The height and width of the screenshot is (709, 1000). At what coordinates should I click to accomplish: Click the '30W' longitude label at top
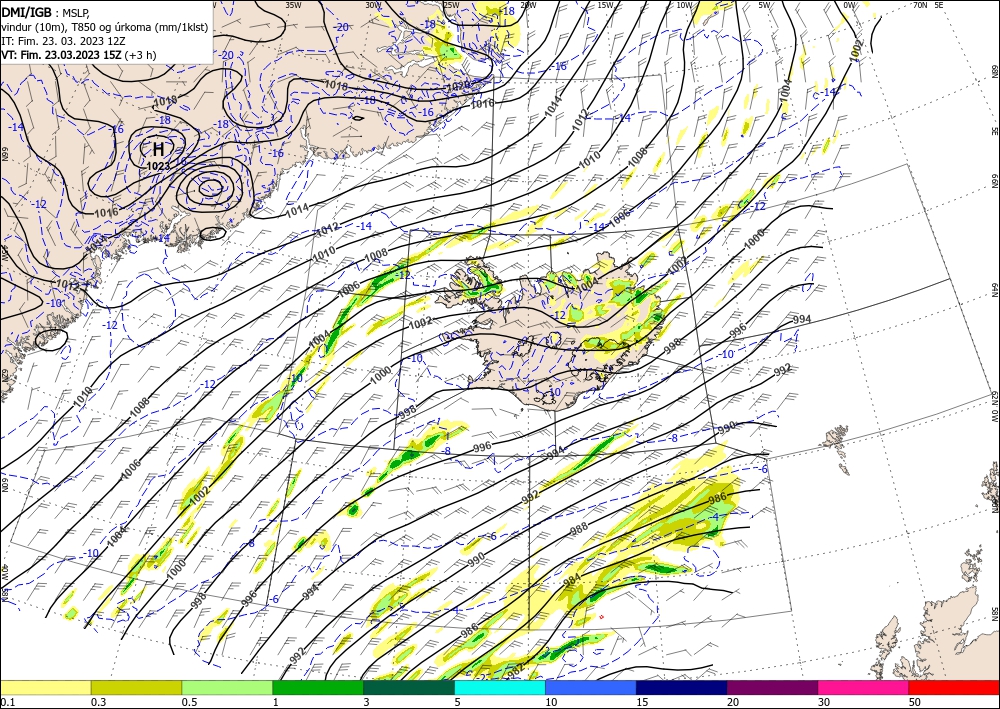(x=373, y=5)
